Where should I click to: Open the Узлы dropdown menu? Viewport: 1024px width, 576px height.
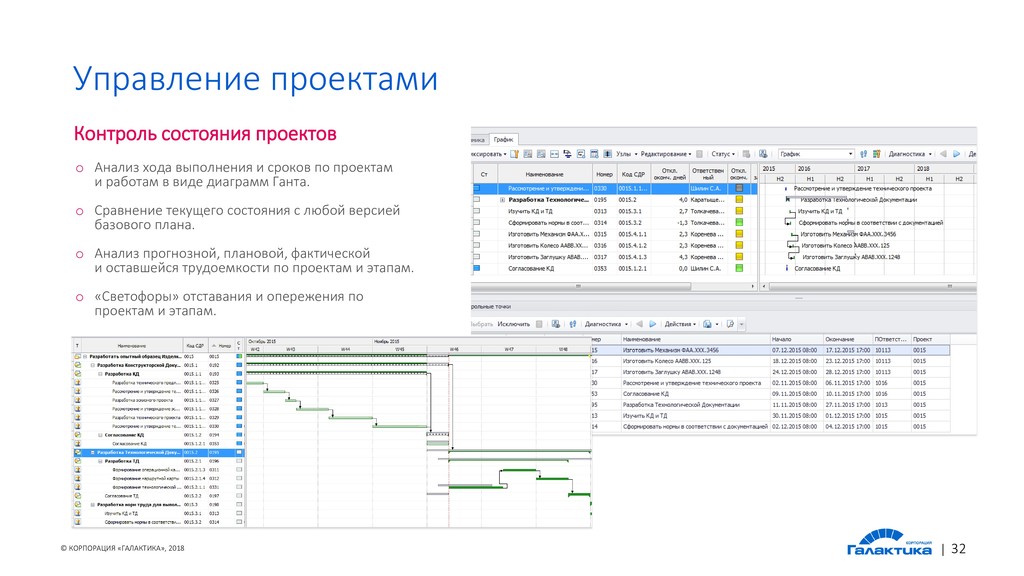coord(626,154)
